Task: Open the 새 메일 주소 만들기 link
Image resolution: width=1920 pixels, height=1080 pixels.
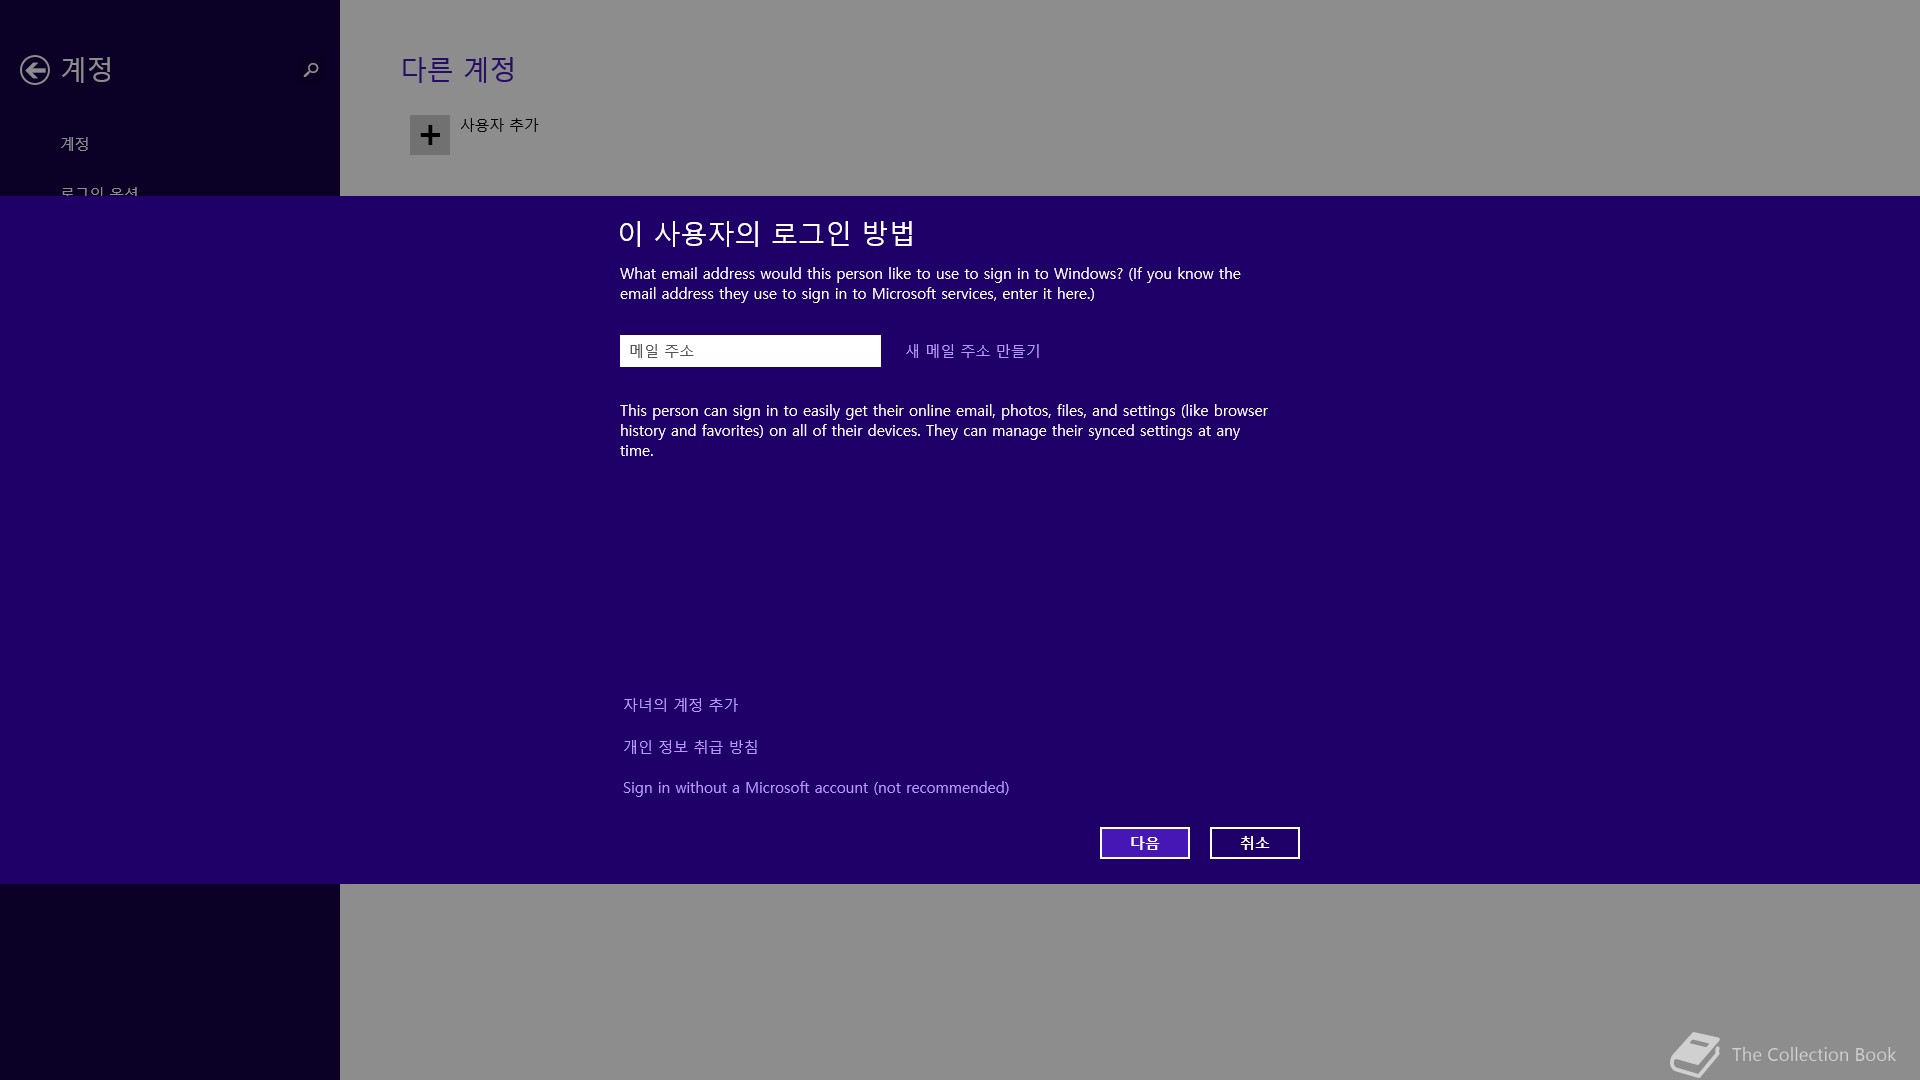Action: point(973,351)
